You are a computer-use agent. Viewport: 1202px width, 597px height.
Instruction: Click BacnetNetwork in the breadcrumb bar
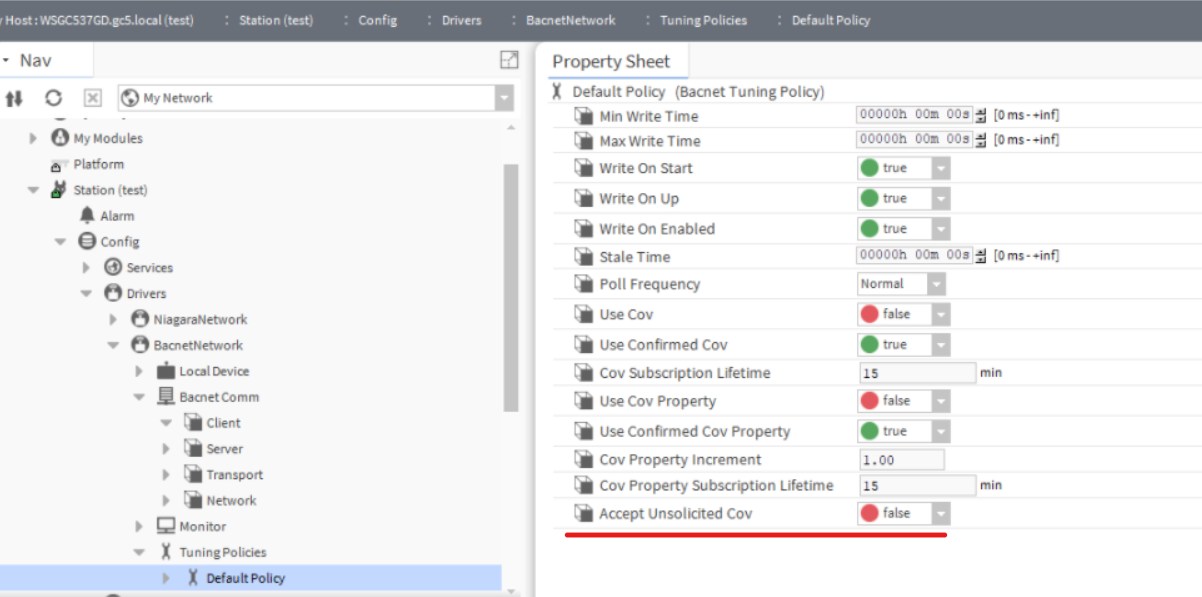[x=570, y=20]
